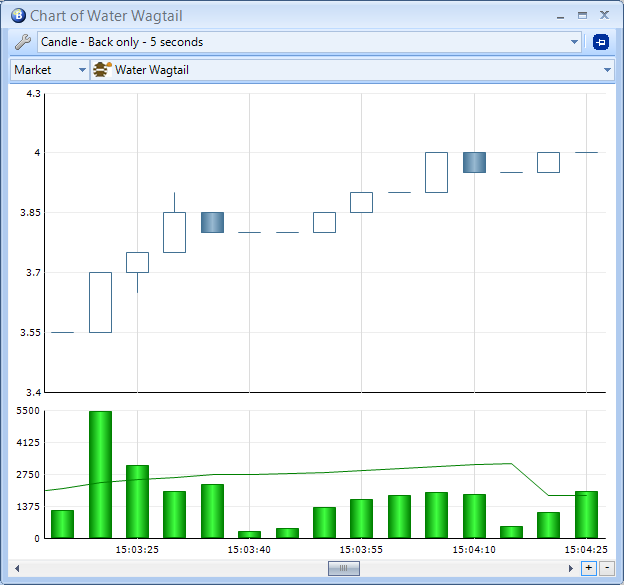Click the filled candle at the 3.85 level

tap(213, 222)
